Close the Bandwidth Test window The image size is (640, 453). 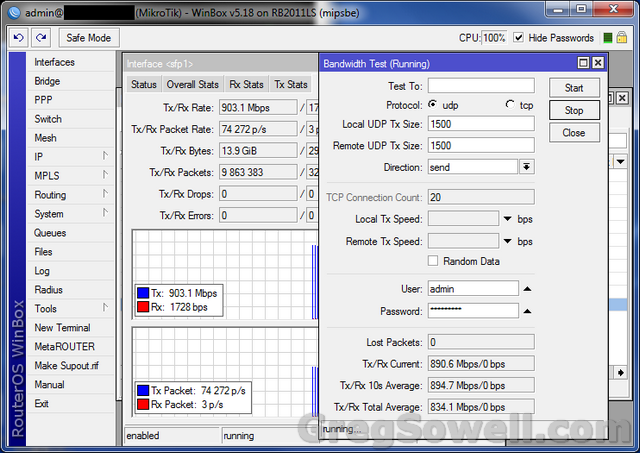(x=598, y=63)
